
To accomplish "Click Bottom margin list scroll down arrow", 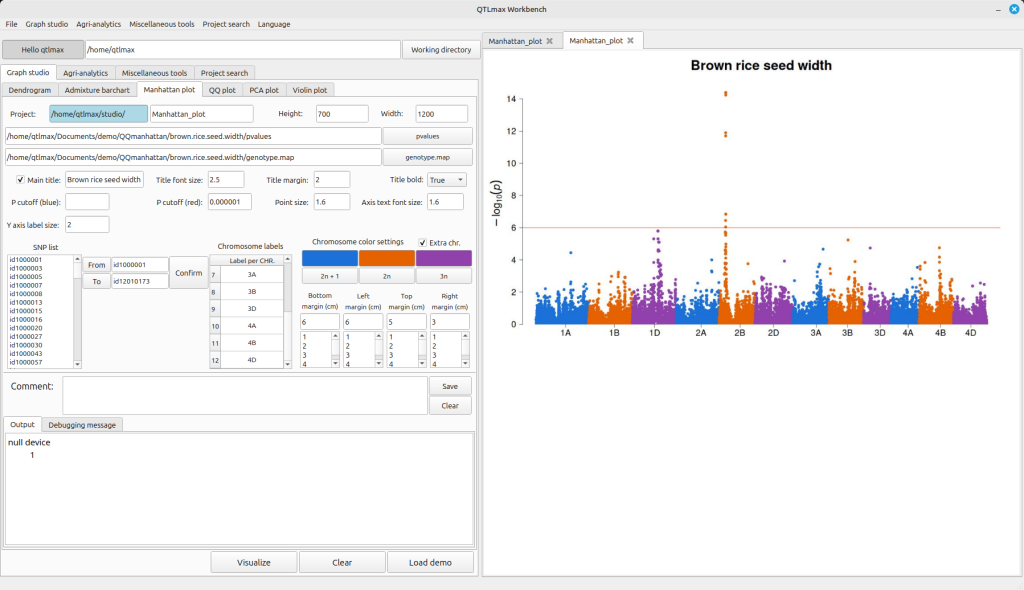I will pos(335,364).
